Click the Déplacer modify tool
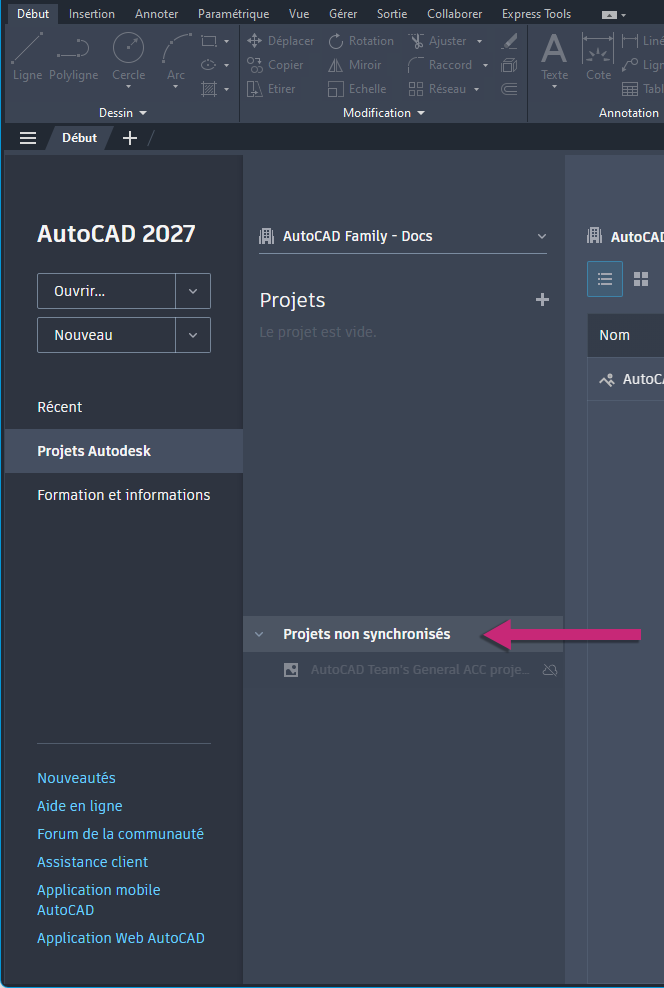664x988 pixels. [280, 41]
